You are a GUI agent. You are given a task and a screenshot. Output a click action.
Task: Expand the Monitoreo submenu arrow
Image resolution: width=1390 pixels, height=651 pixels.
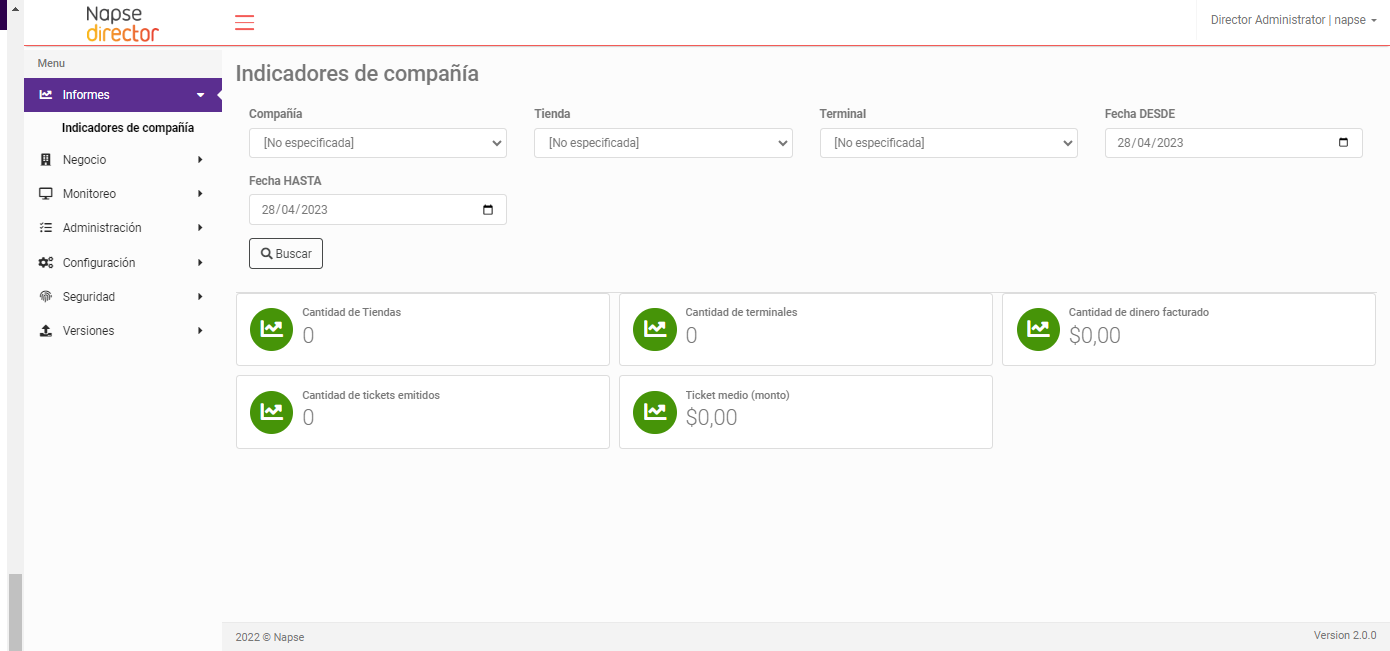(200, 194)
